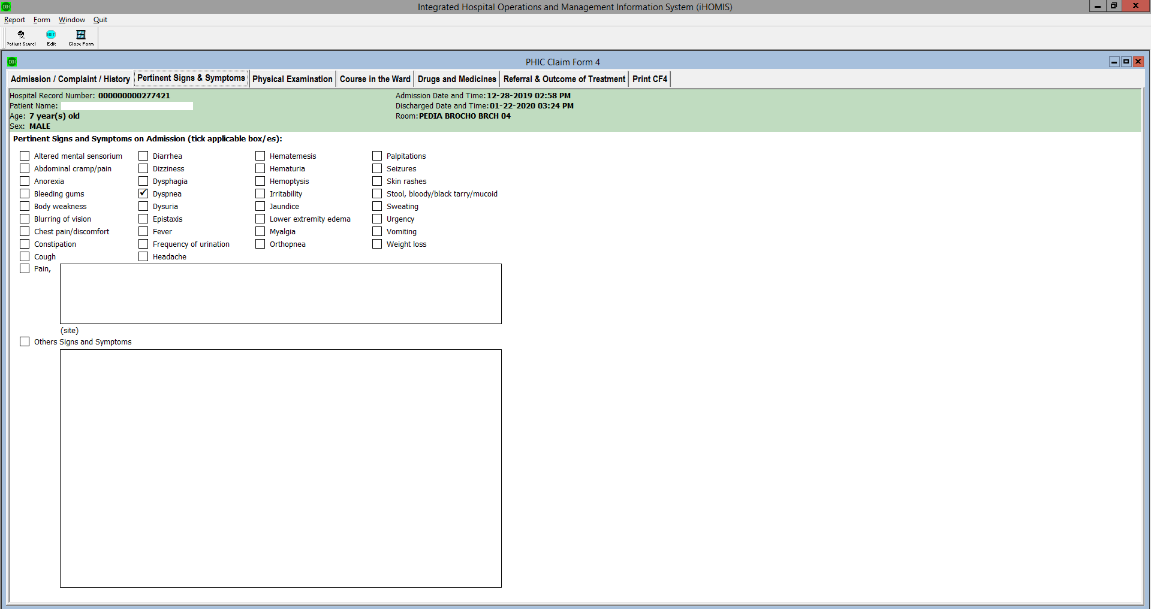Click the Patient Name field
The height and width of the screenshot is (609, 1151).
(127, 106)
